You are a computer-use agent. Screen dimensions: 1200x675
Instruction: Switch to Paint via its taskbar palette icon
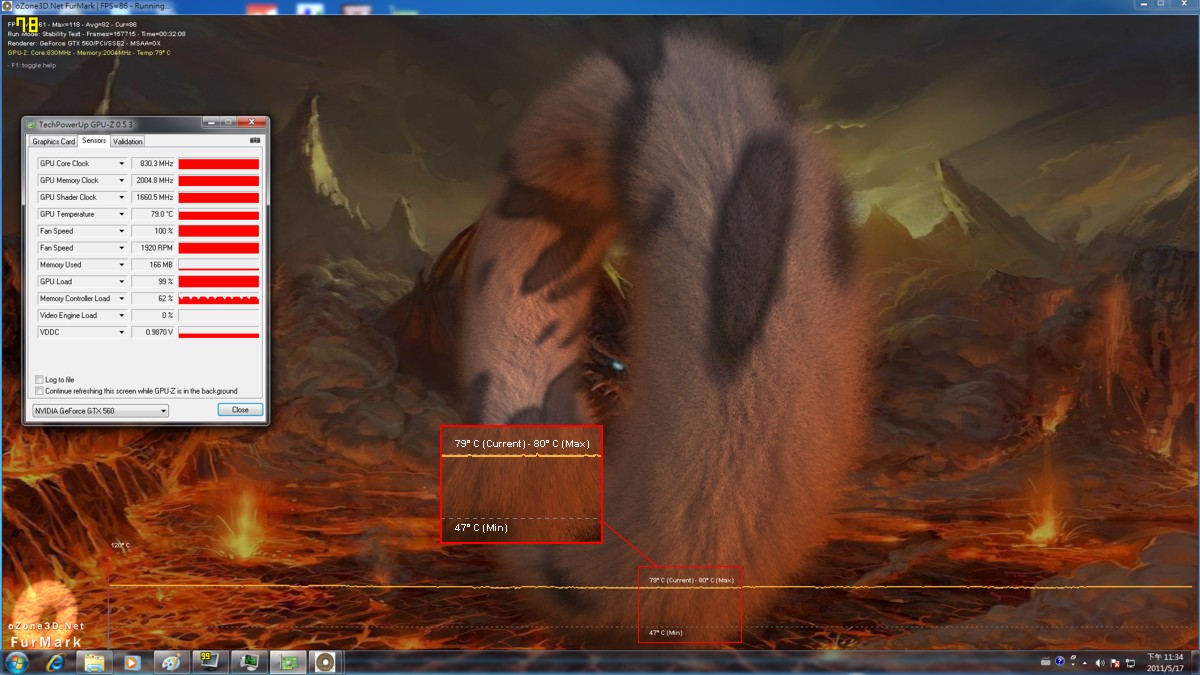tap(170, 662)
